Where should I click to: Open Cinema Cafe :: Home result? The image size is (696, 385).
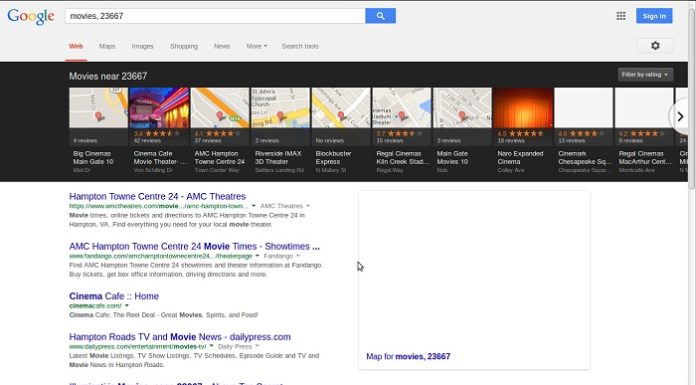[x=114, y=296]
